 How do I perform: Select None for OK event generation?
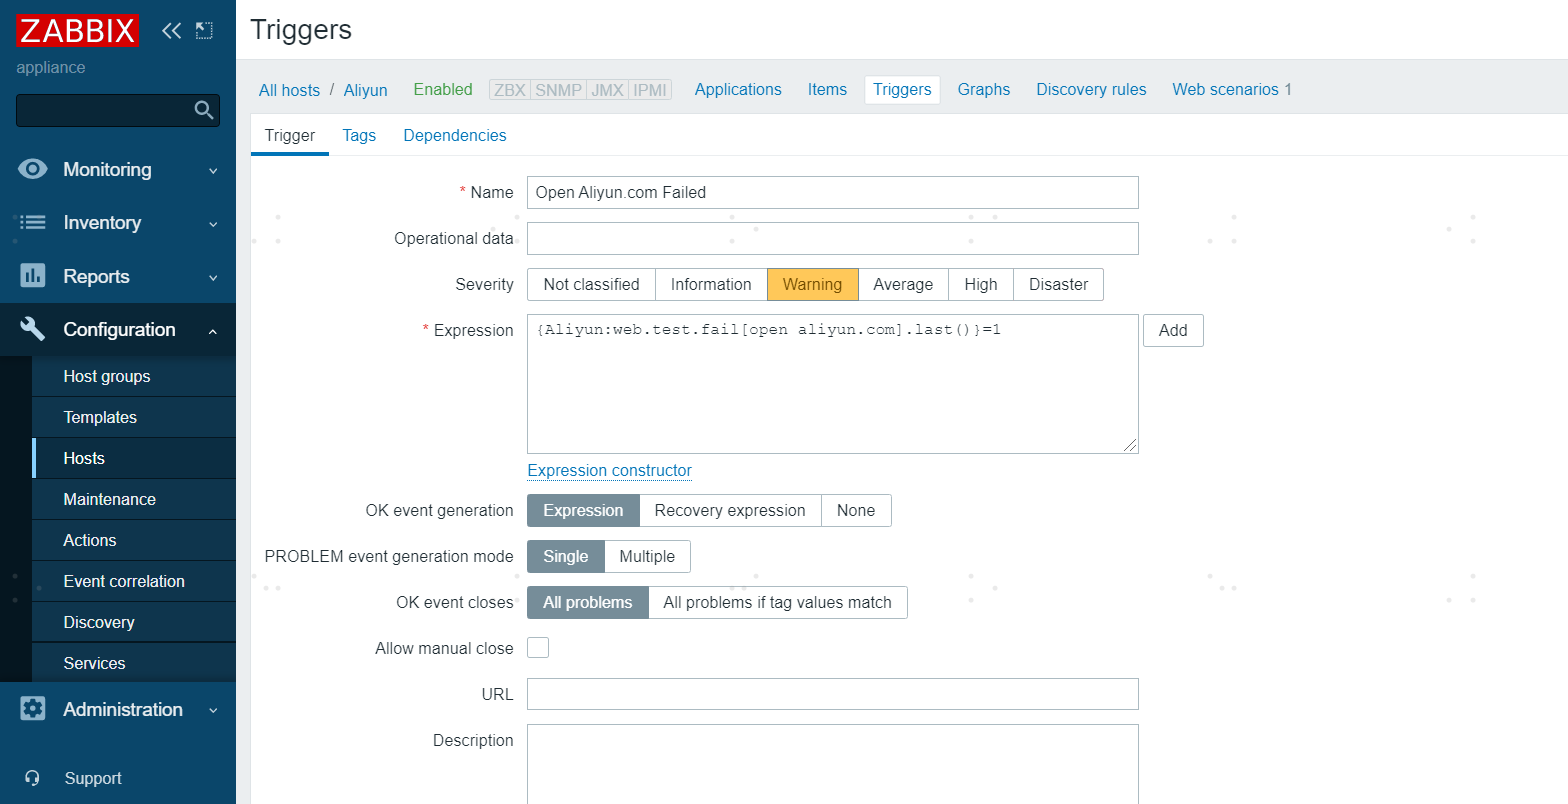[x=856, y=510]
